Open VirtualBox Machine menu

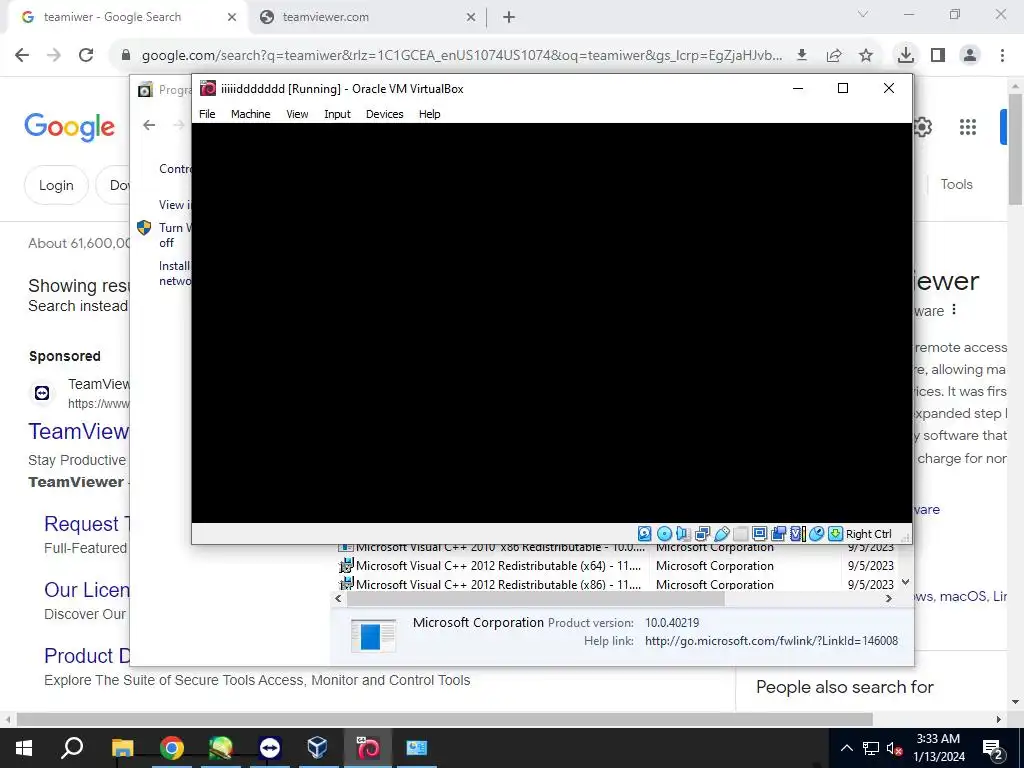(x=251, y=114)
